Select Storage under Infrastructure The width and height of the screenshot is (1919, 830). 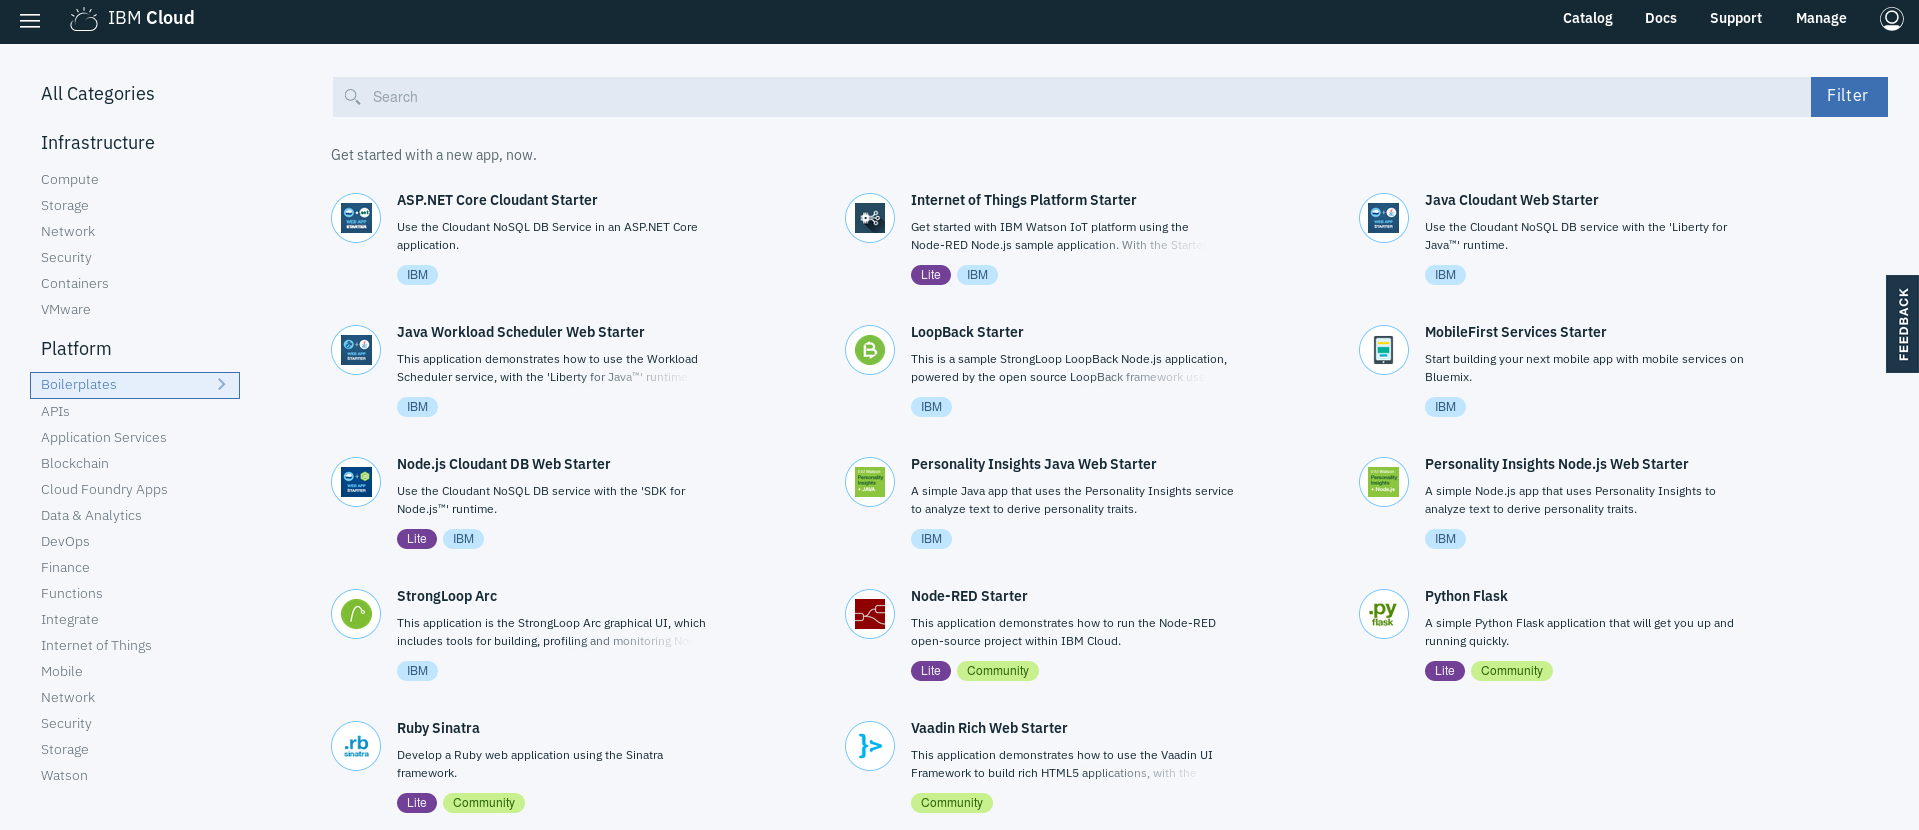(x=65, y=206)
